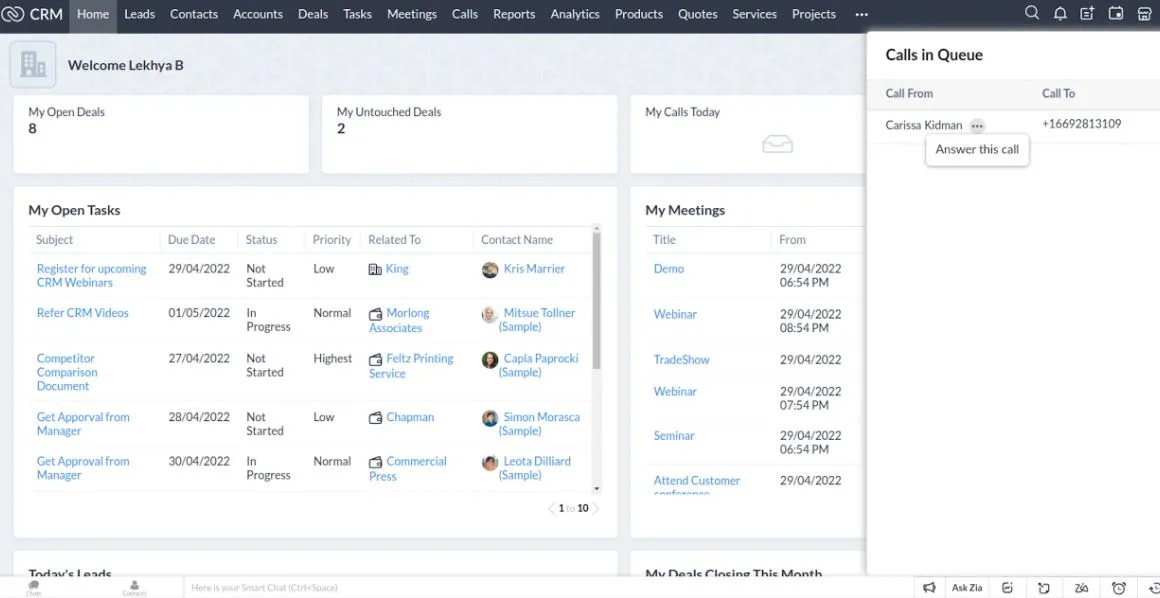Open notifications via bell icon

pos(1060,13)
